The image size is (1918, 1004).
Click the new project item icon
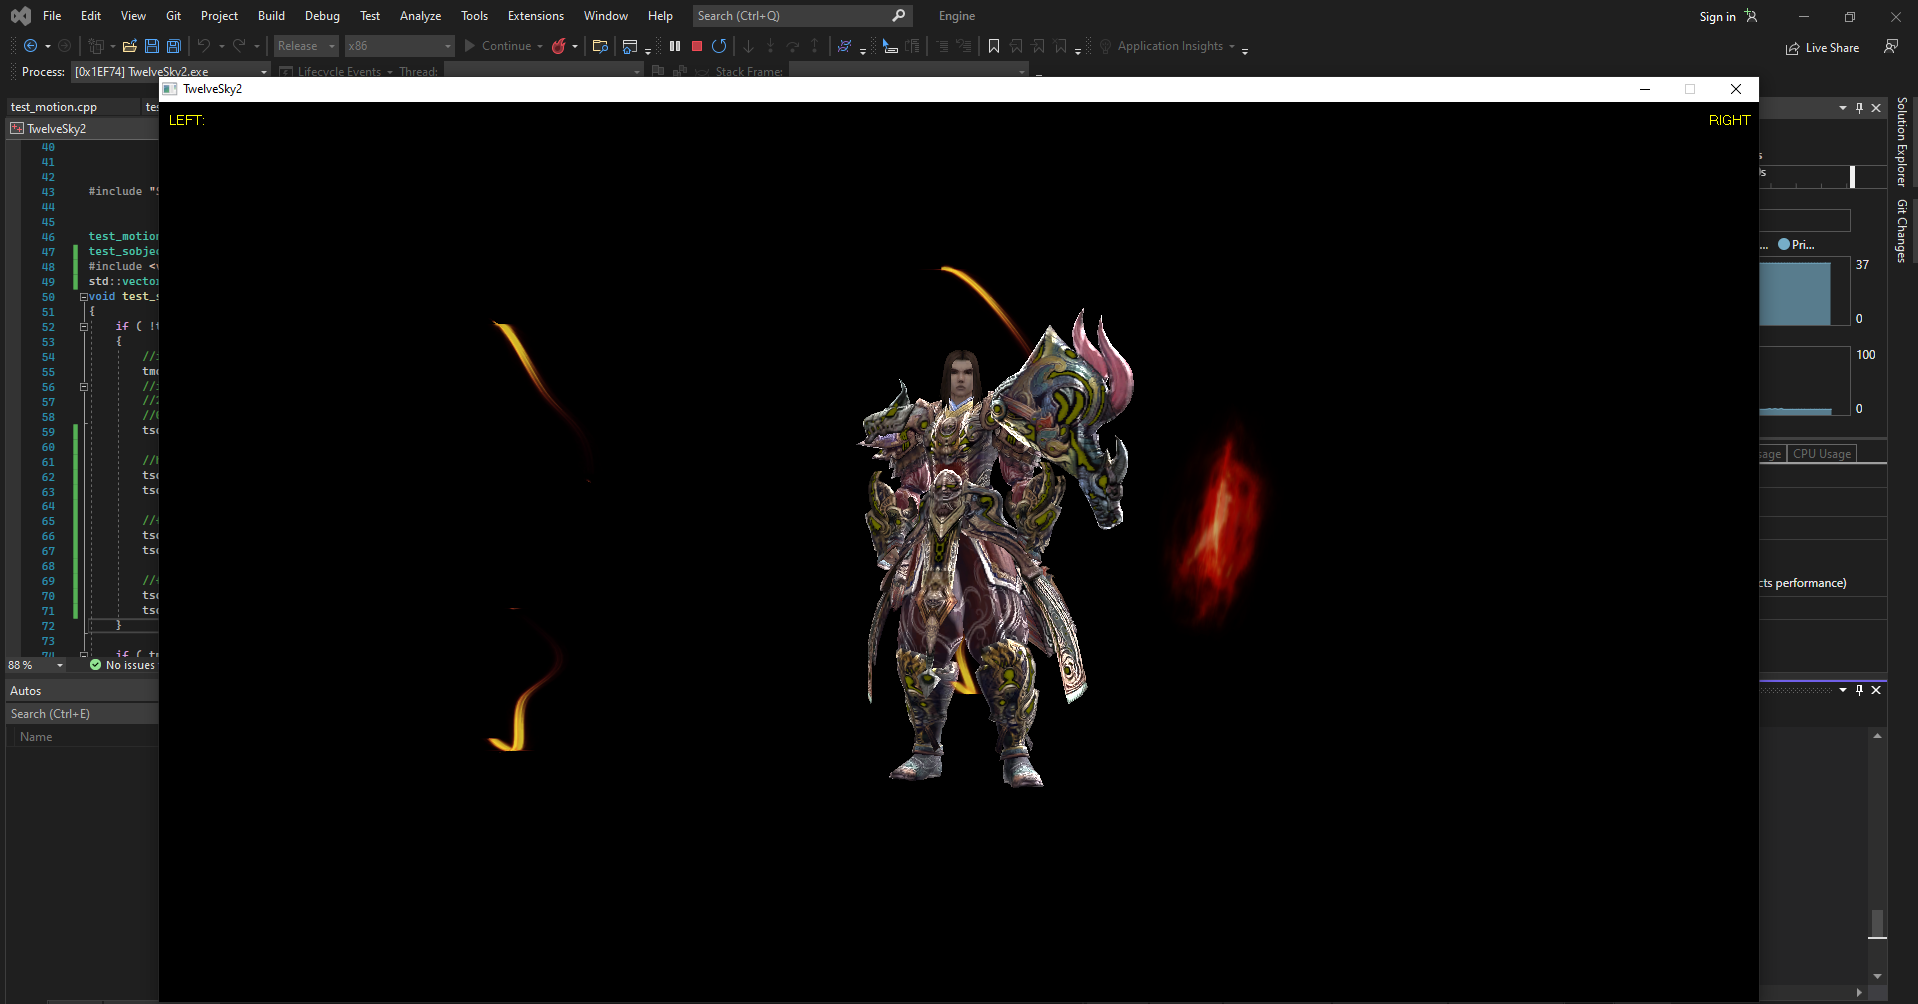click(96, 46)
